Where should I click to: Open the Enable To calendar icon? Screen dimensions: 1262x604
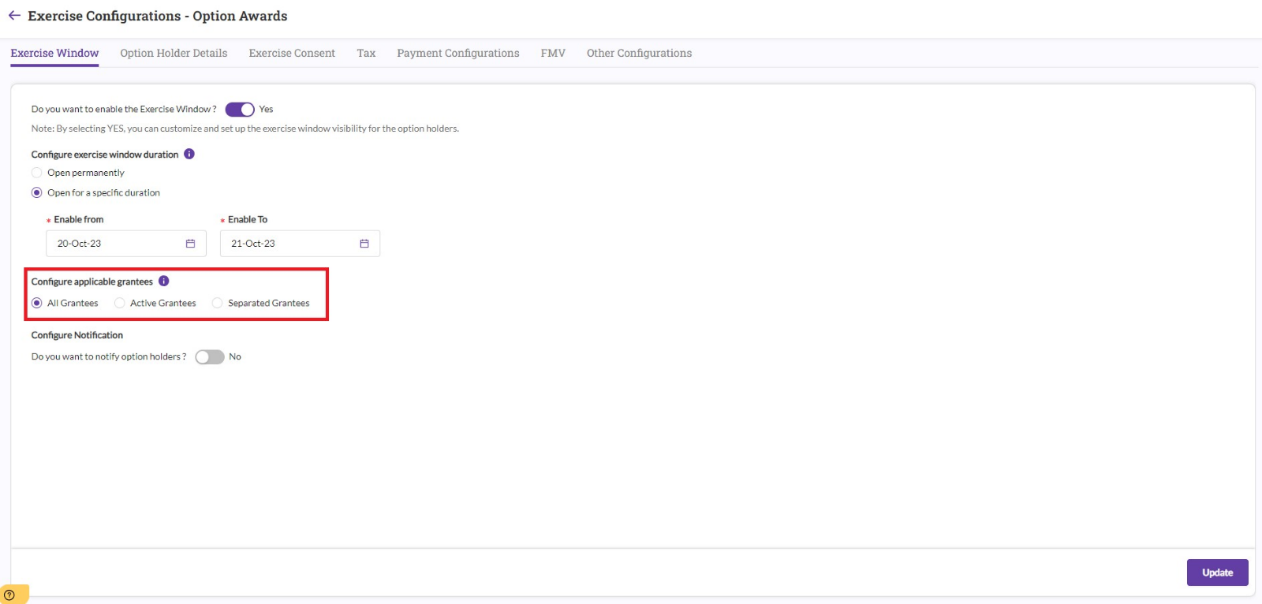click(365, 242)
